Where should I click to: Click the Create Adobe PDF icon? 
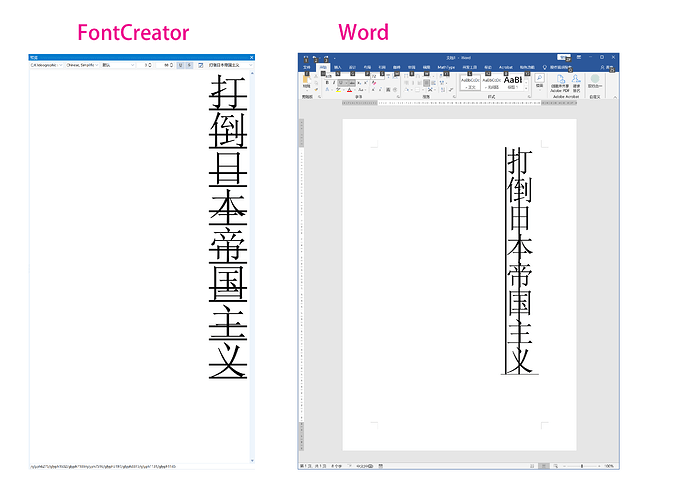pos(561,79)
